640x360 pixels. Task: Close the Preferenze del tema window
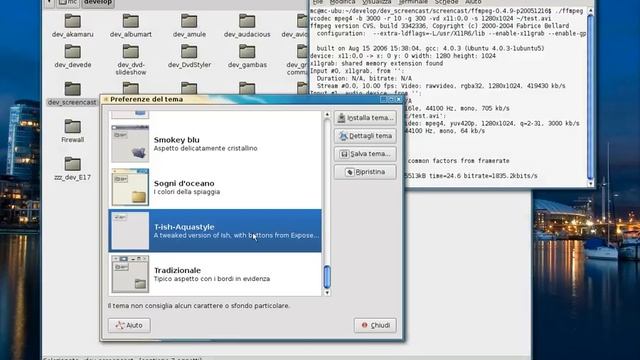(399, 99)
